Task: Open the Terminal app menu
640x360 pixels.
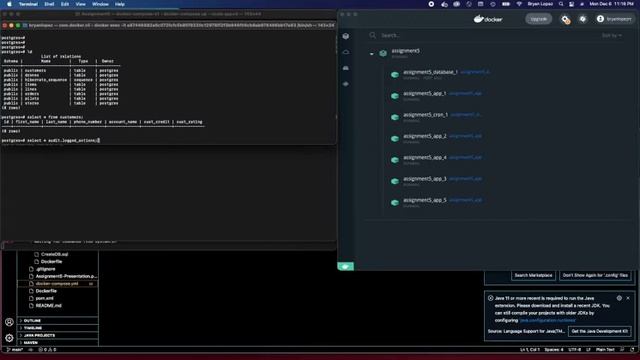Action: coord(28,4)
